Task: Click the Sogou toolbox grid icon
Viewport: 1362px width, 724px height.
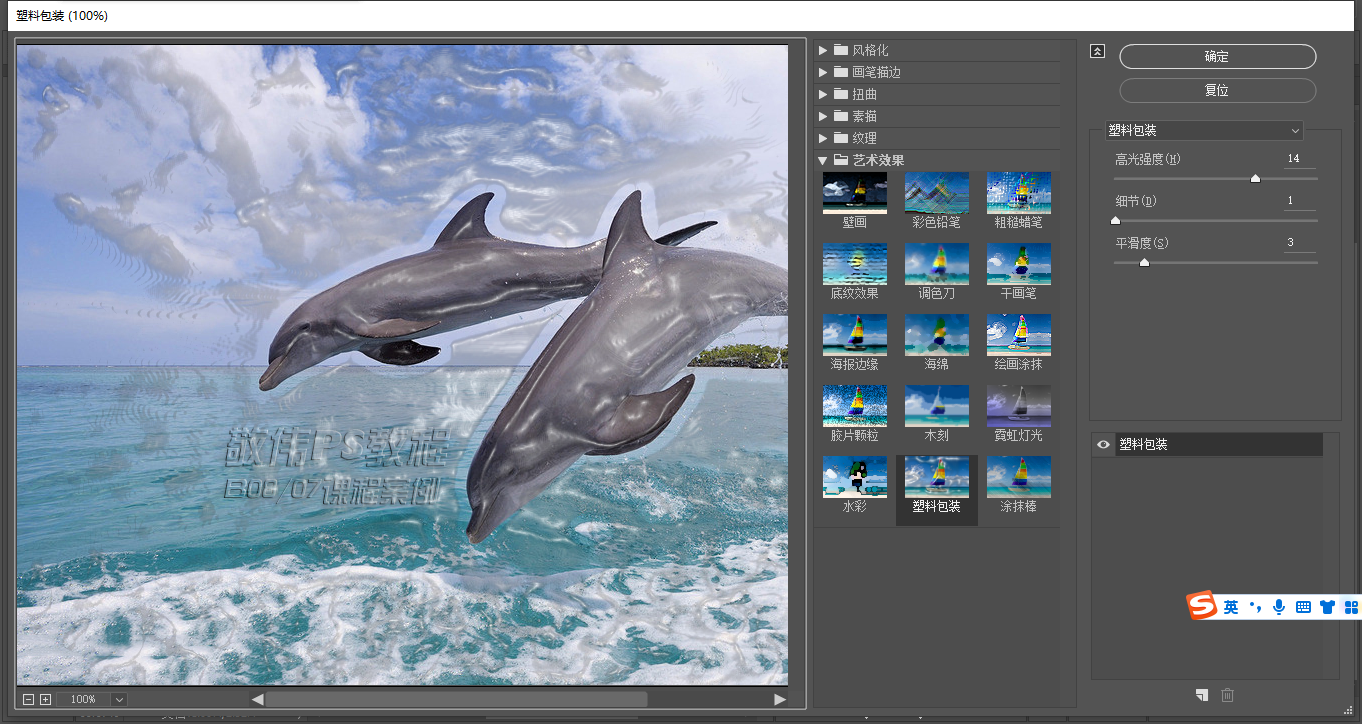Action: point(1352,607)
